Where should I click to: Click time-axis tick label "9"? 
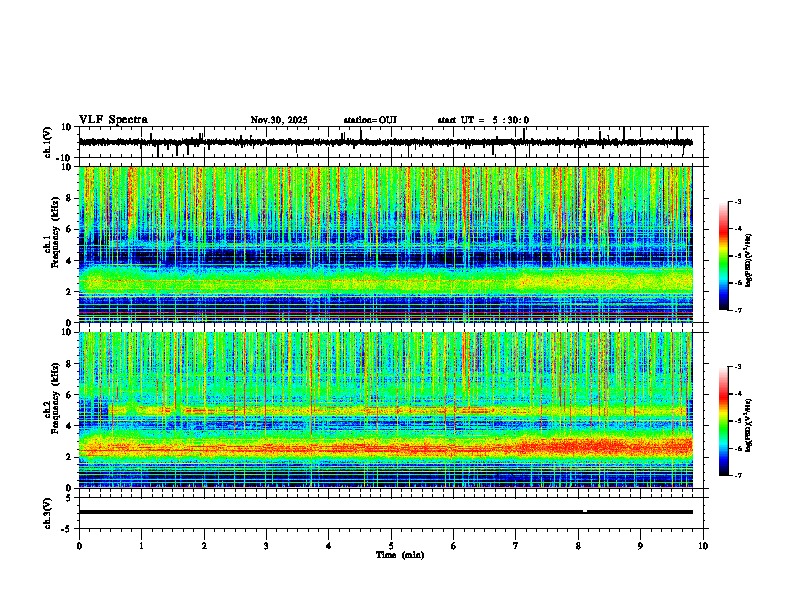pyautogui.click(x=640, y=546)
